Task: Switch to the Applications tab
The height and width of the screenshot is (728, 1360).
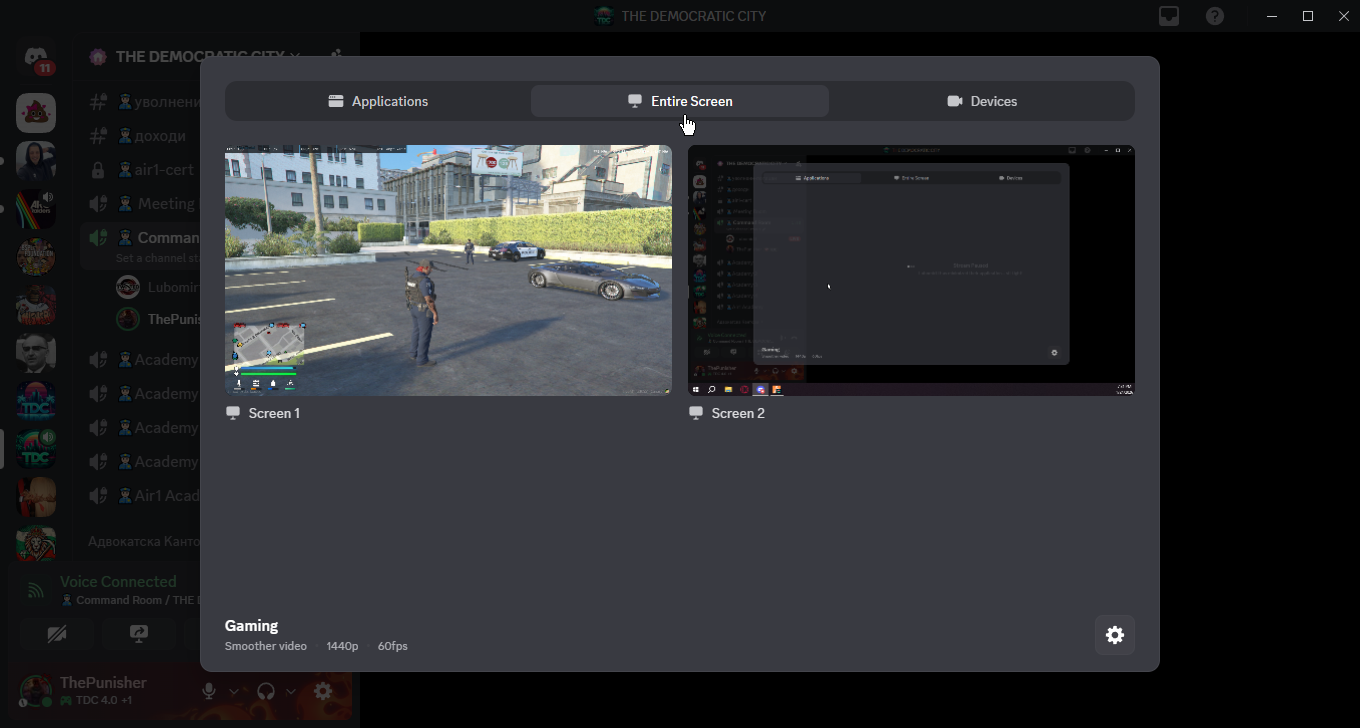Action: pyautogui.click(x=378, y=101)
